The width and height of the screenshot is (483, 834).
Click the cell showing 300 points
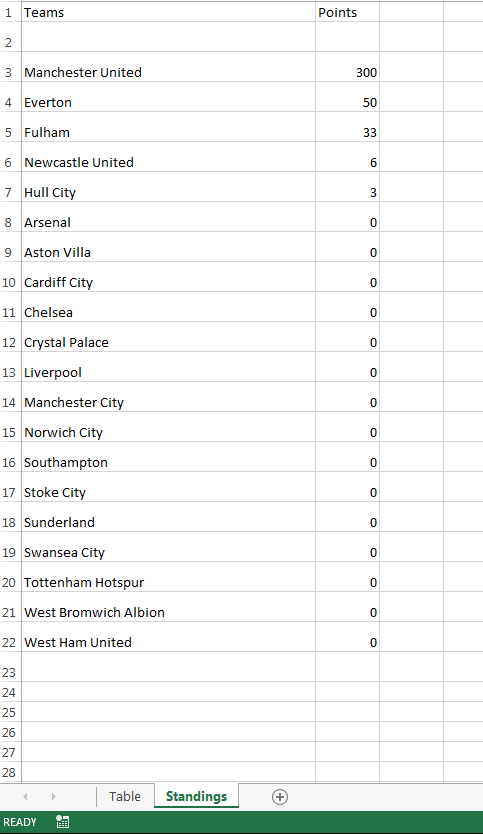tap(347, 72)
